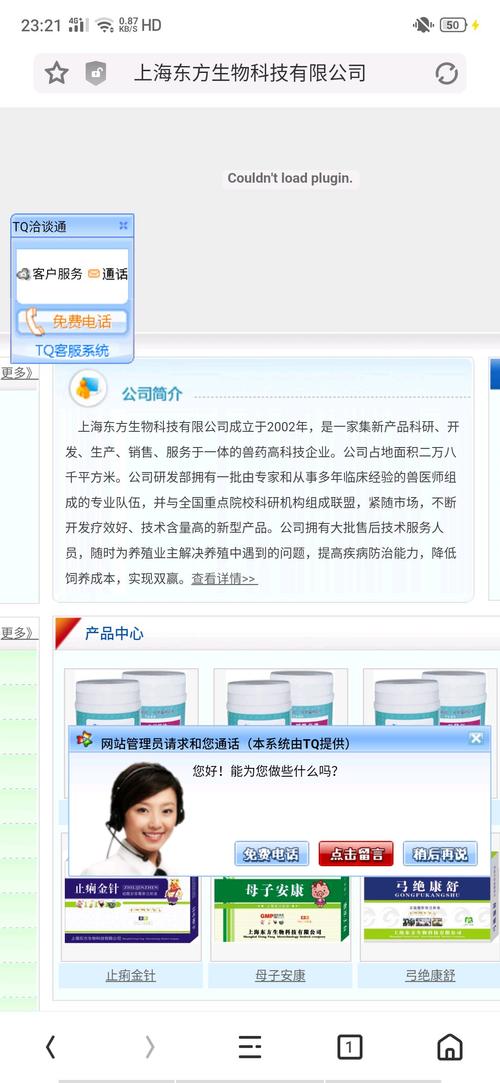500x1083 pixels.
Task: Open the 母子安康 product link
Action: coord(280,976)
